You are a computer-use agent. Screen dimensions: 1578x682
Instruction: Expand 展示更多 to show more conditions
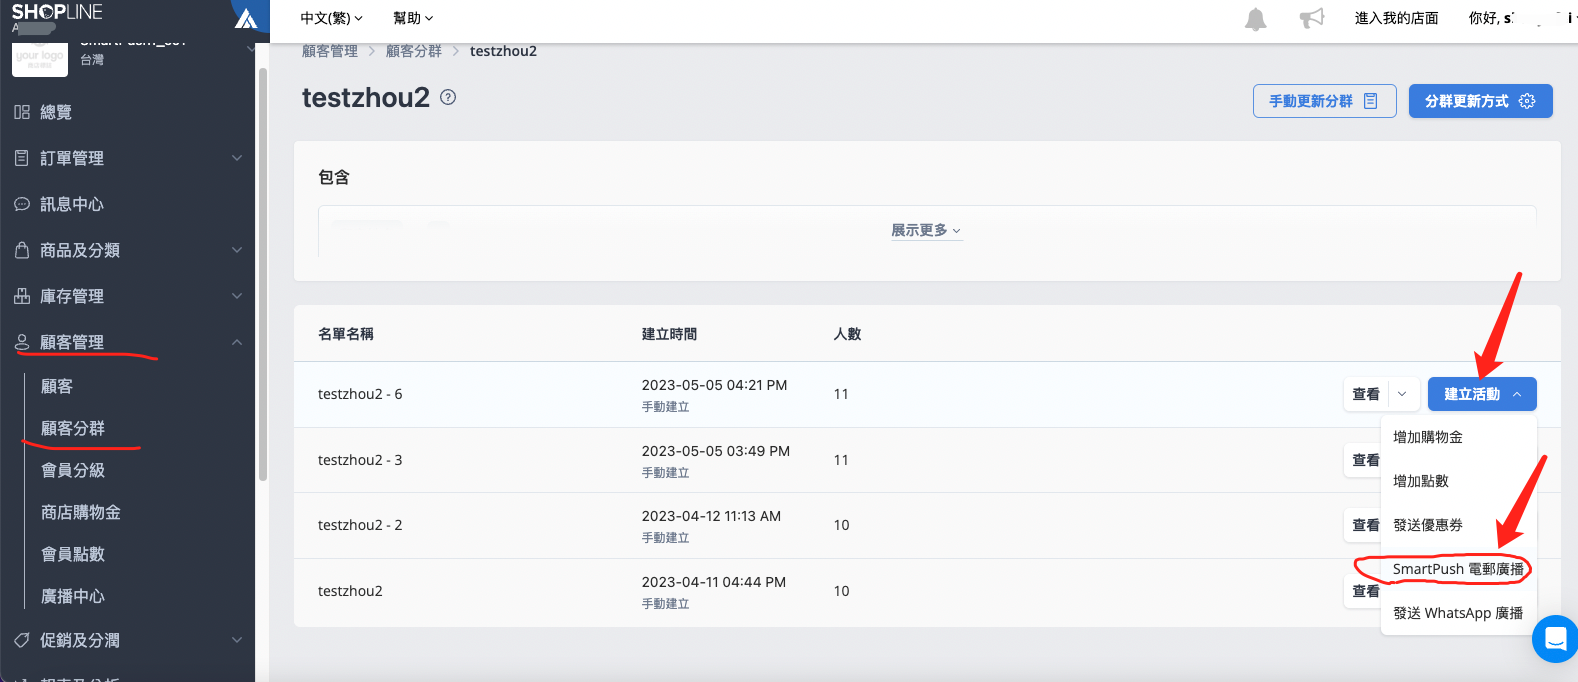click(x=926, y=230)
